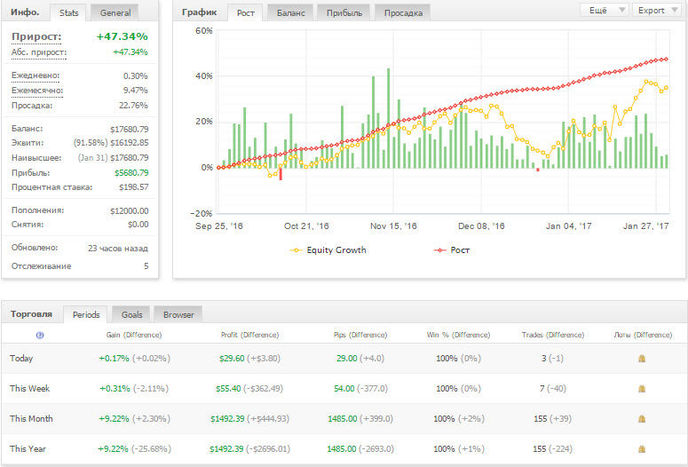This screenshot has height=467, width=688.
Task: Switch to the General tab
Action: tap(115, 13)
